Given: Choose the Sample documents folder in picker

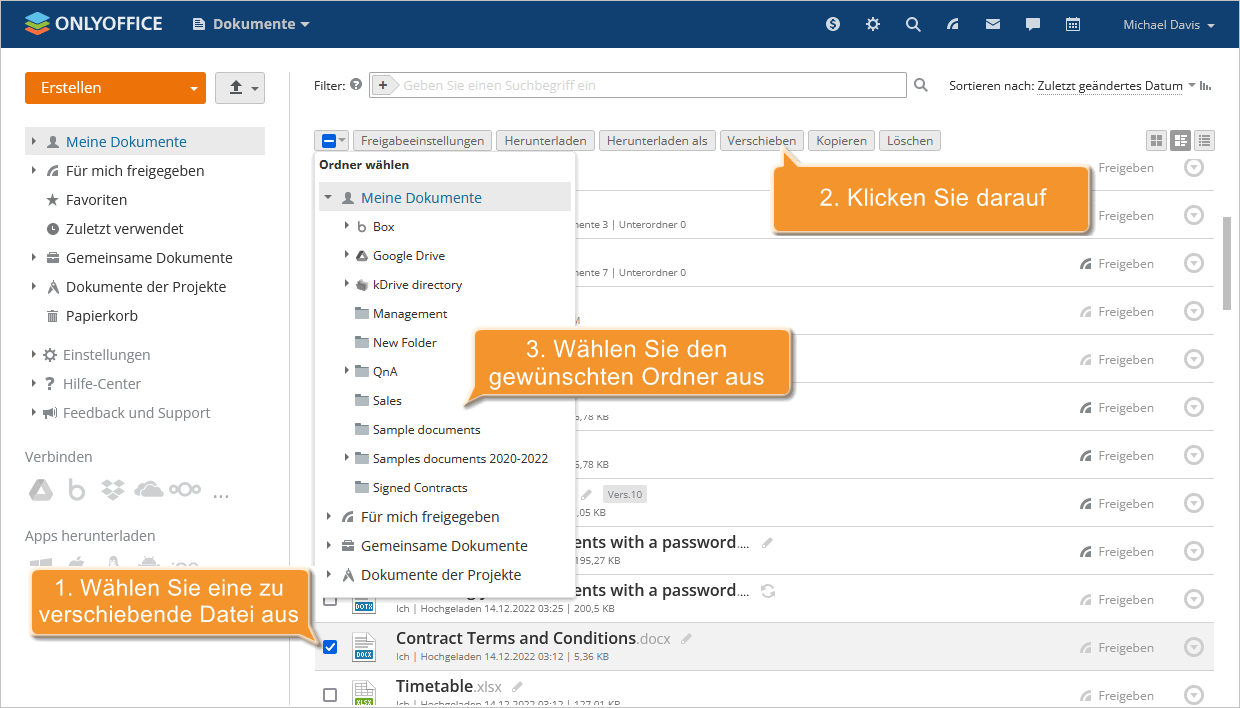Looking at the screenshot, I should coord(427,430).
